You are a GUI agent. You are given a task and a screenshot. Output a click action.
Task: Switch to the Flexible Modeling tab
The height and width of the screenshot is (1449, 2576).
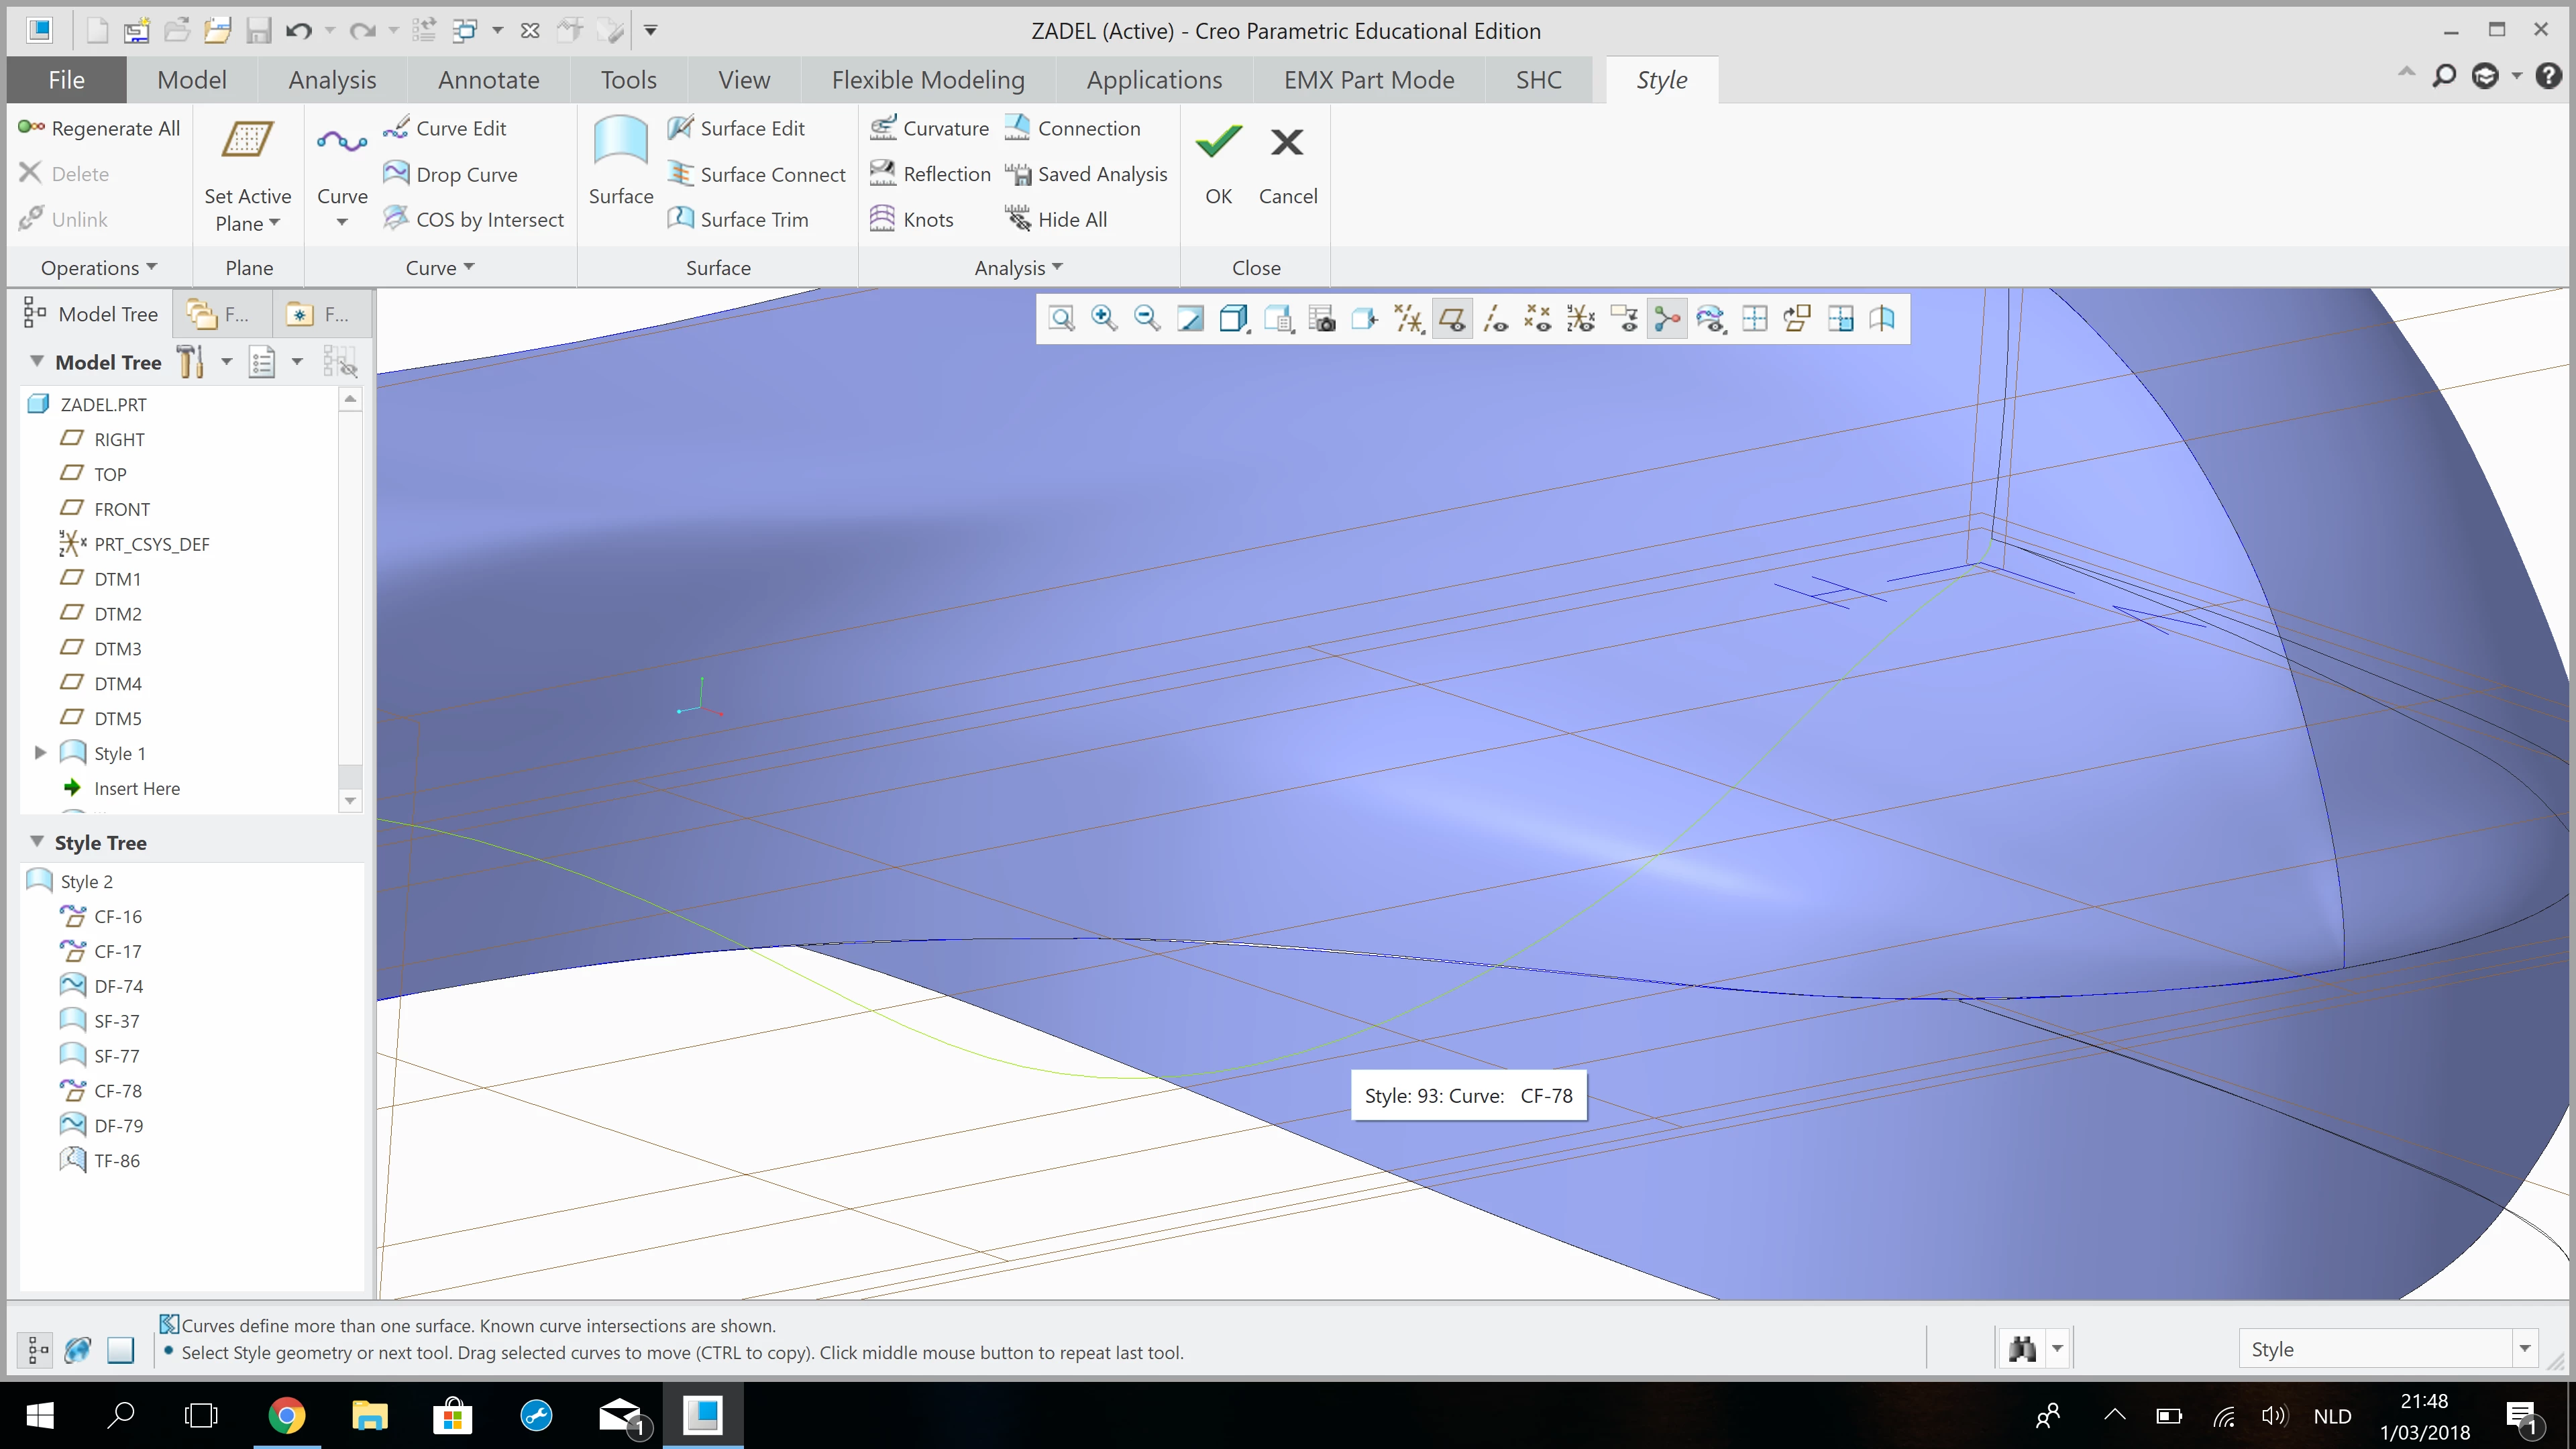(928, 80)
